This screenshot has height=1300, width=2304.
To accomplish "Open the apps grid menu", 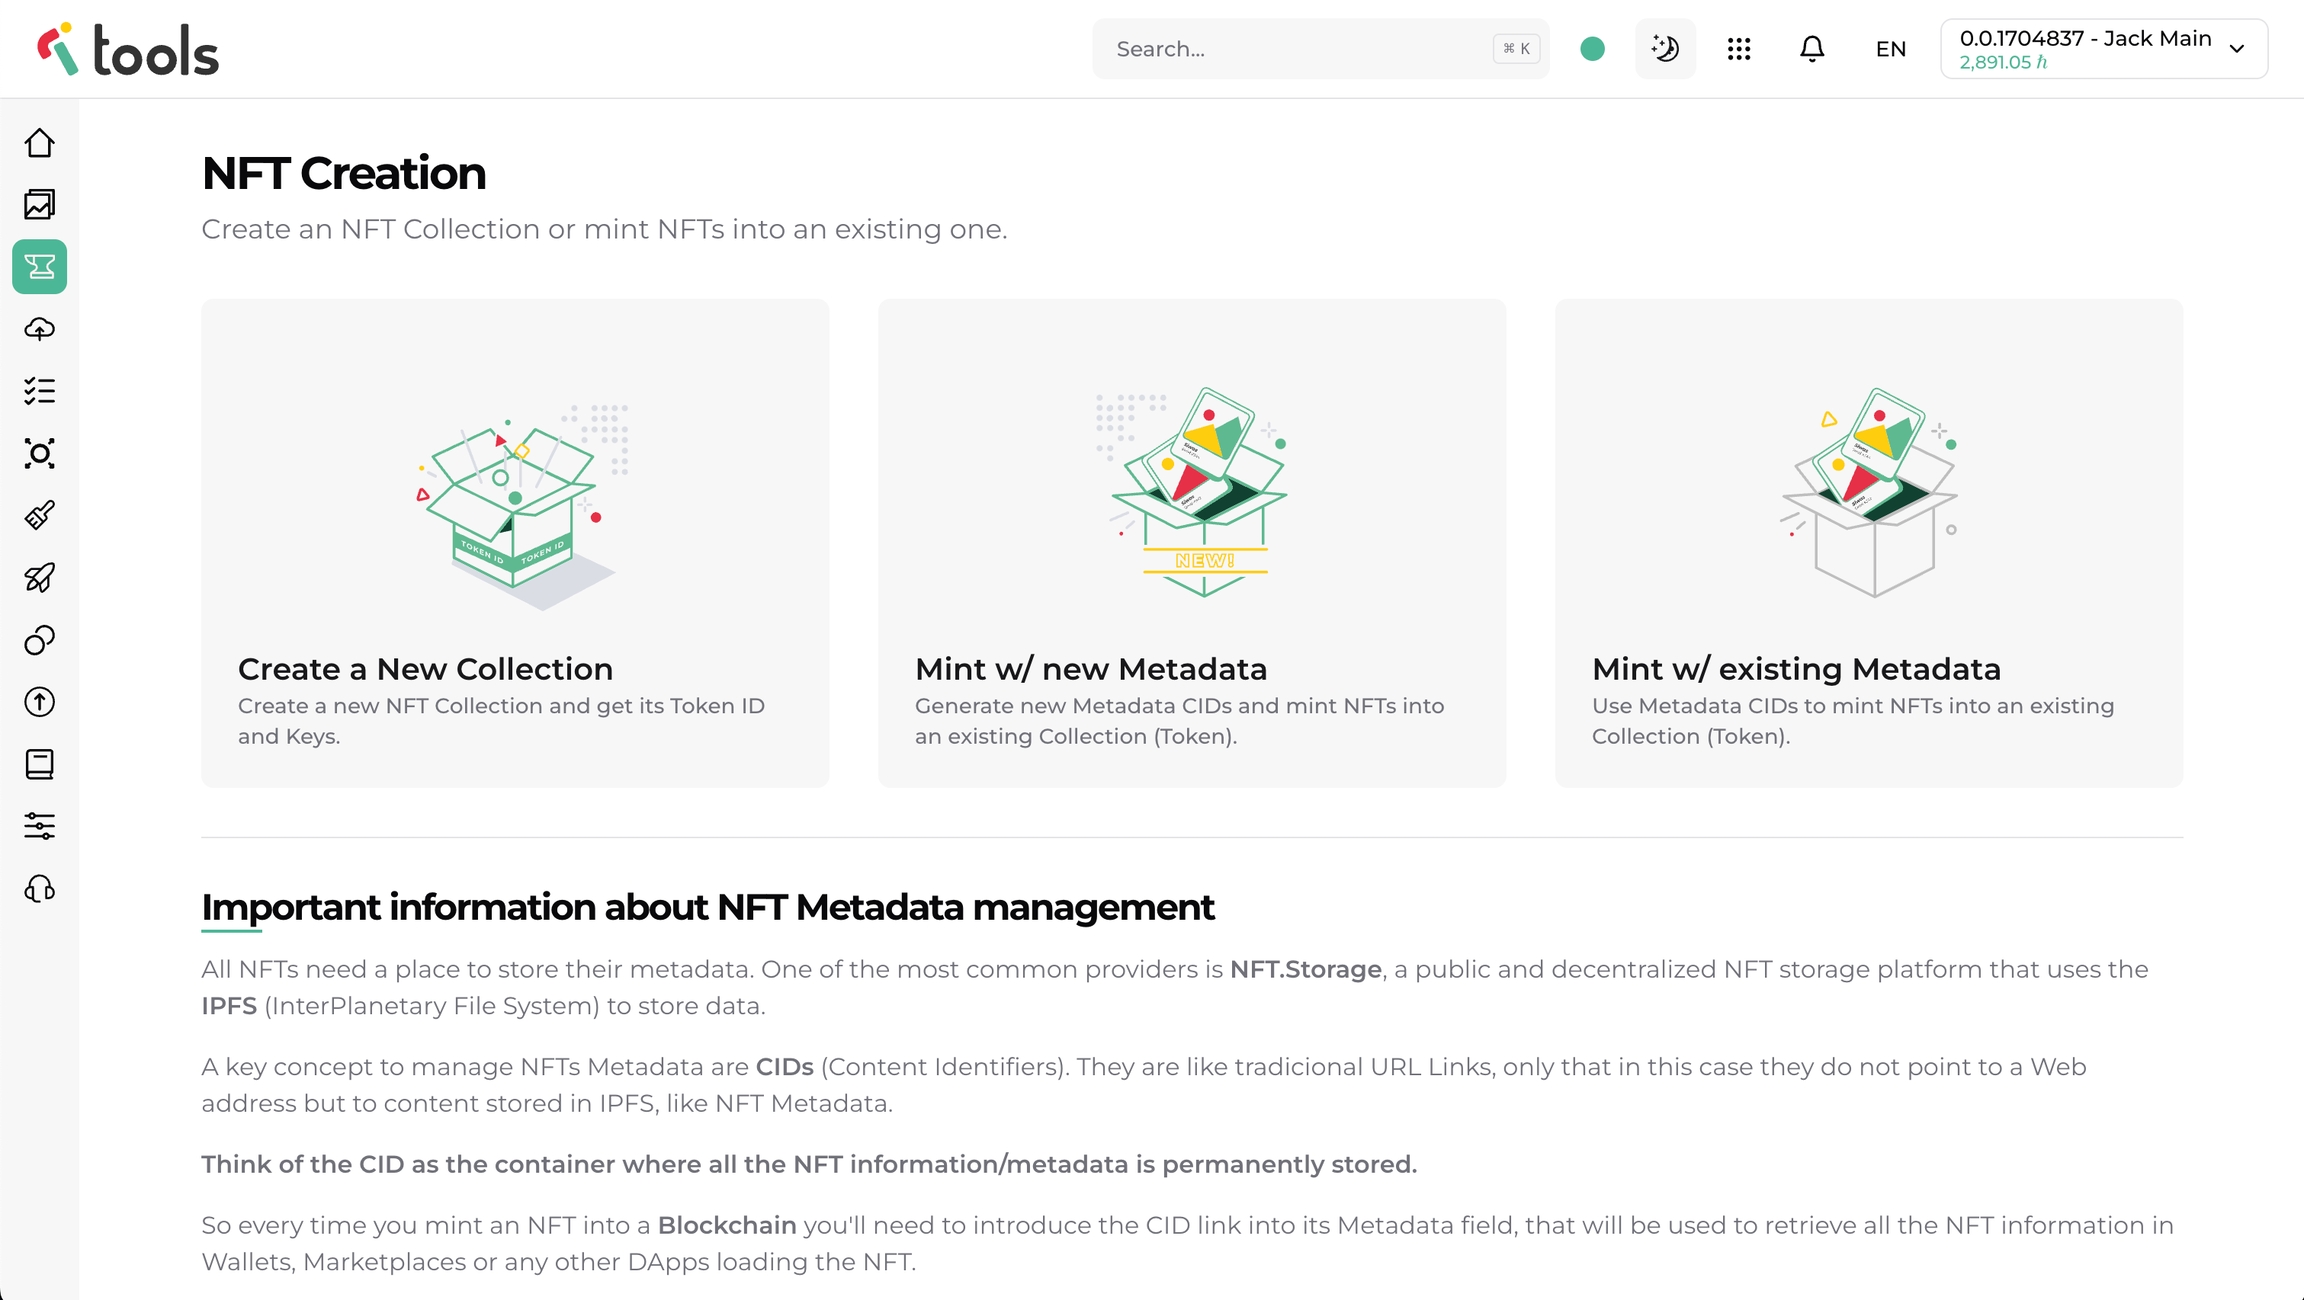I will [1739, 49].
